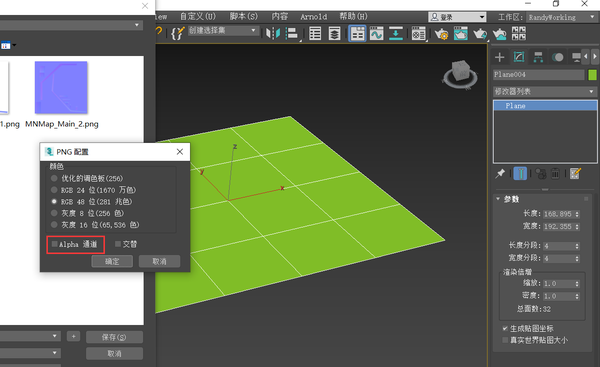The width and height of the screenshot is (600, 367).
Task: Click the Configure Modifier Sets icon
Action: (575, 174)
